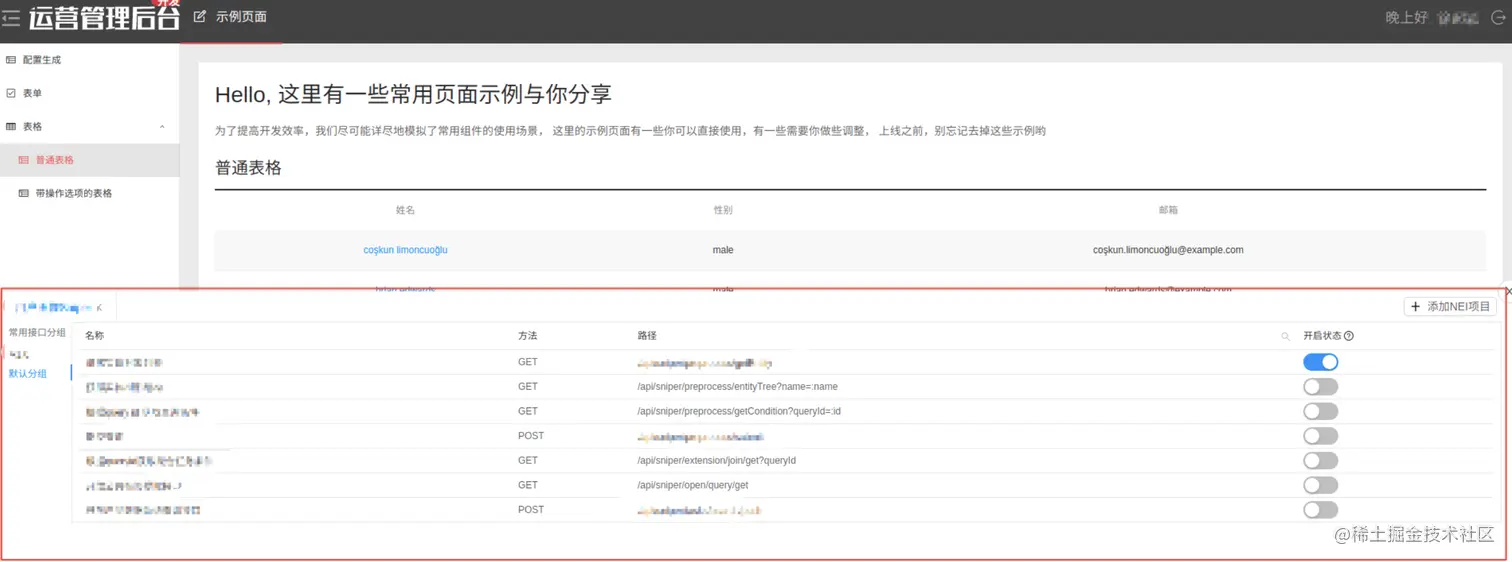Select 普通表格 in sidebar

pos(90,160)
